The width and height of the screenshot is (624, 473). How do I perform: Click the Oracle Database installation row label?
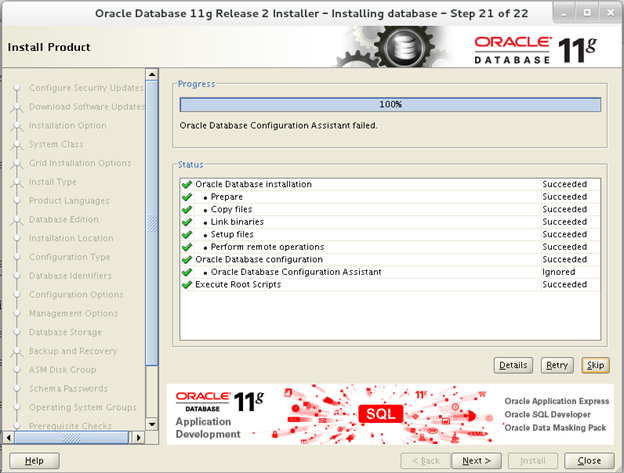253,185
